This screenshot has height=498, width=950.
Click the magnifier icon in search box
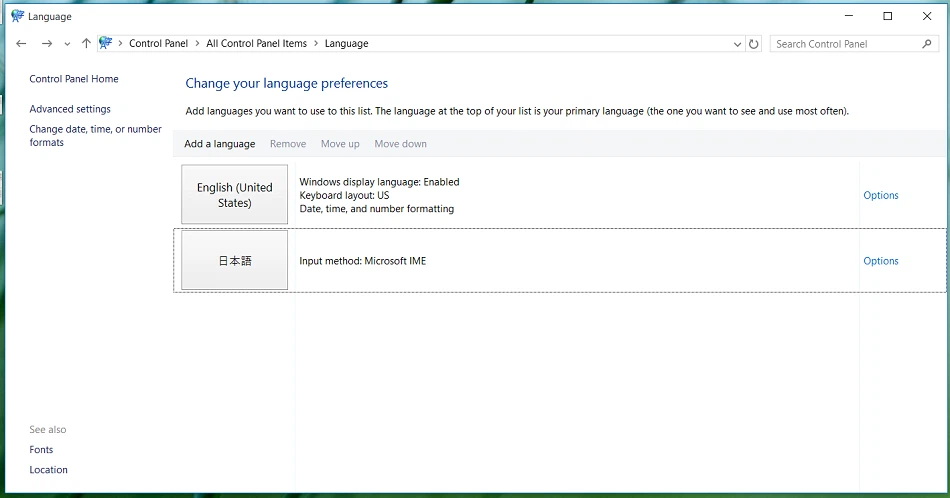click(927, 44)
